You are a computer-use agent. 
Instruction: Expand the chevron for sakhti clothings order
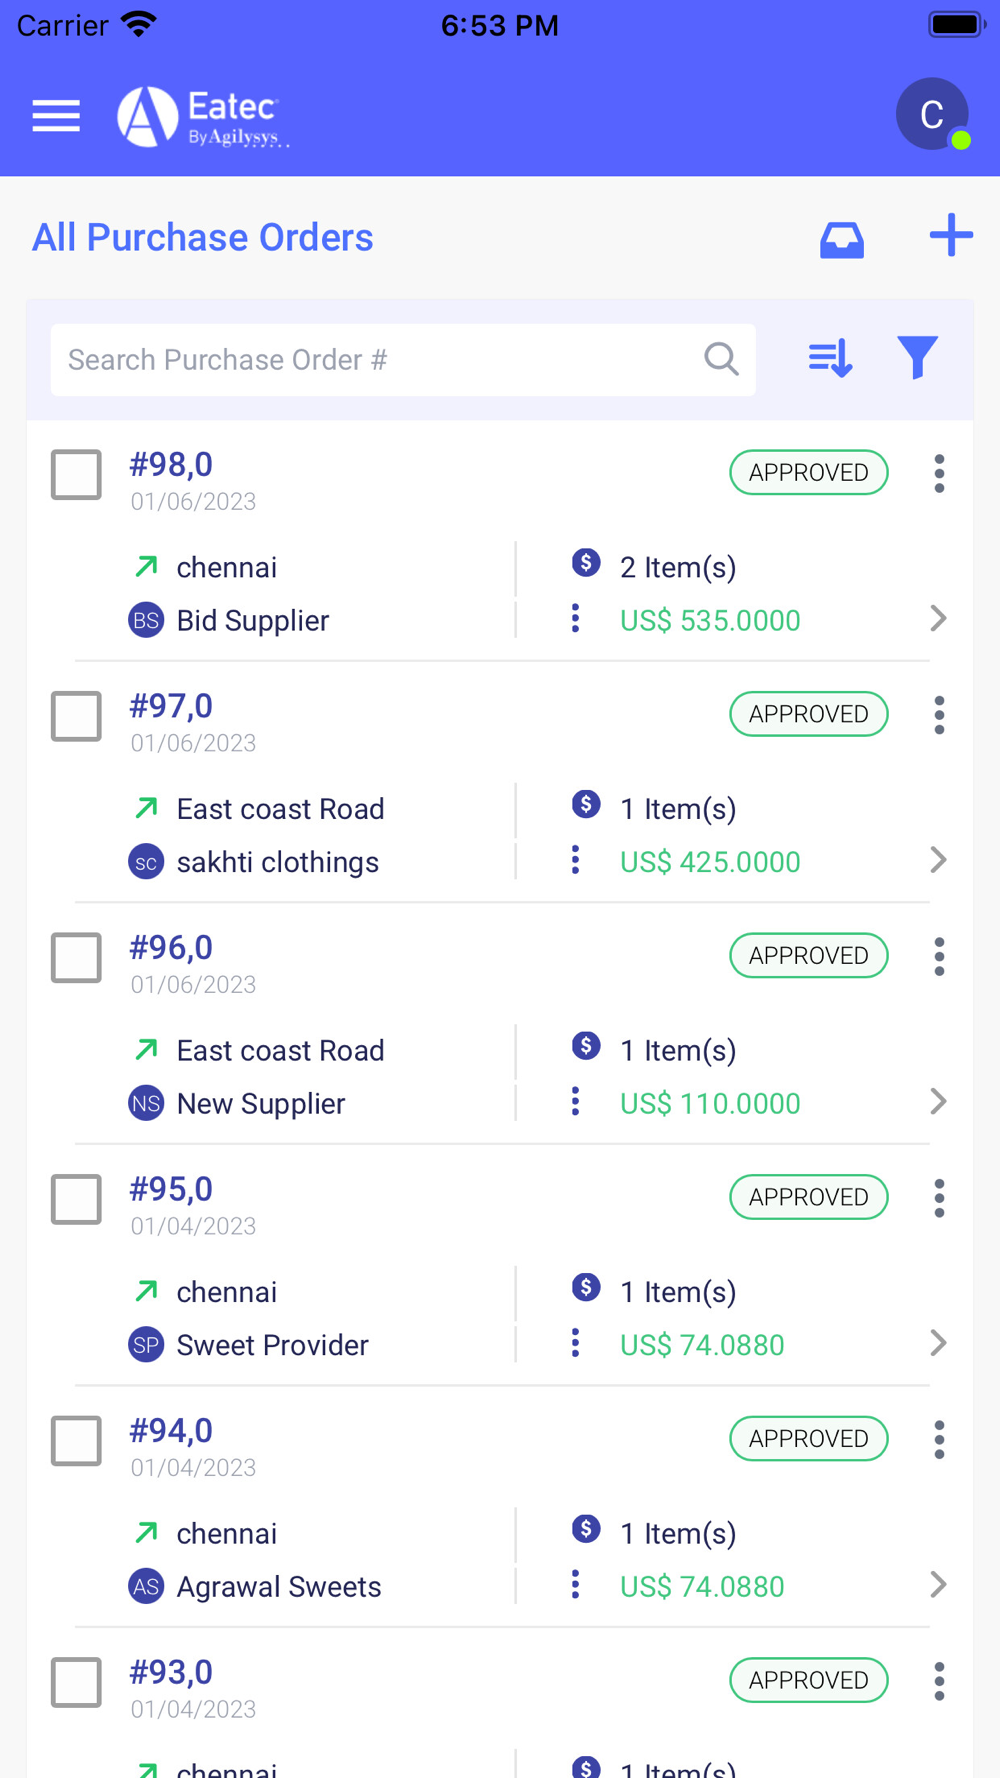pyautogui.click(x=937, y=860)
